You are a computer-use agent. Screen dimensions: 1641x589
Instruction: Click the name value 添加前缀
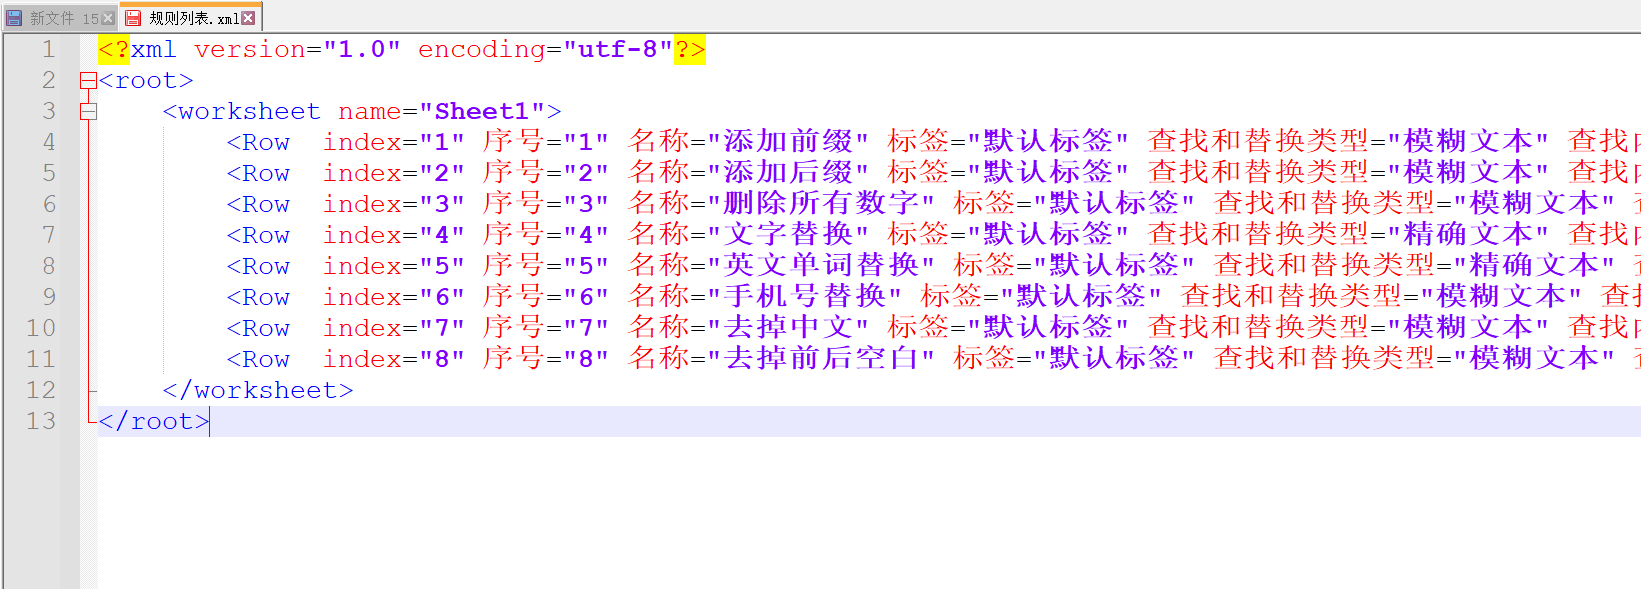coord(788,142)
